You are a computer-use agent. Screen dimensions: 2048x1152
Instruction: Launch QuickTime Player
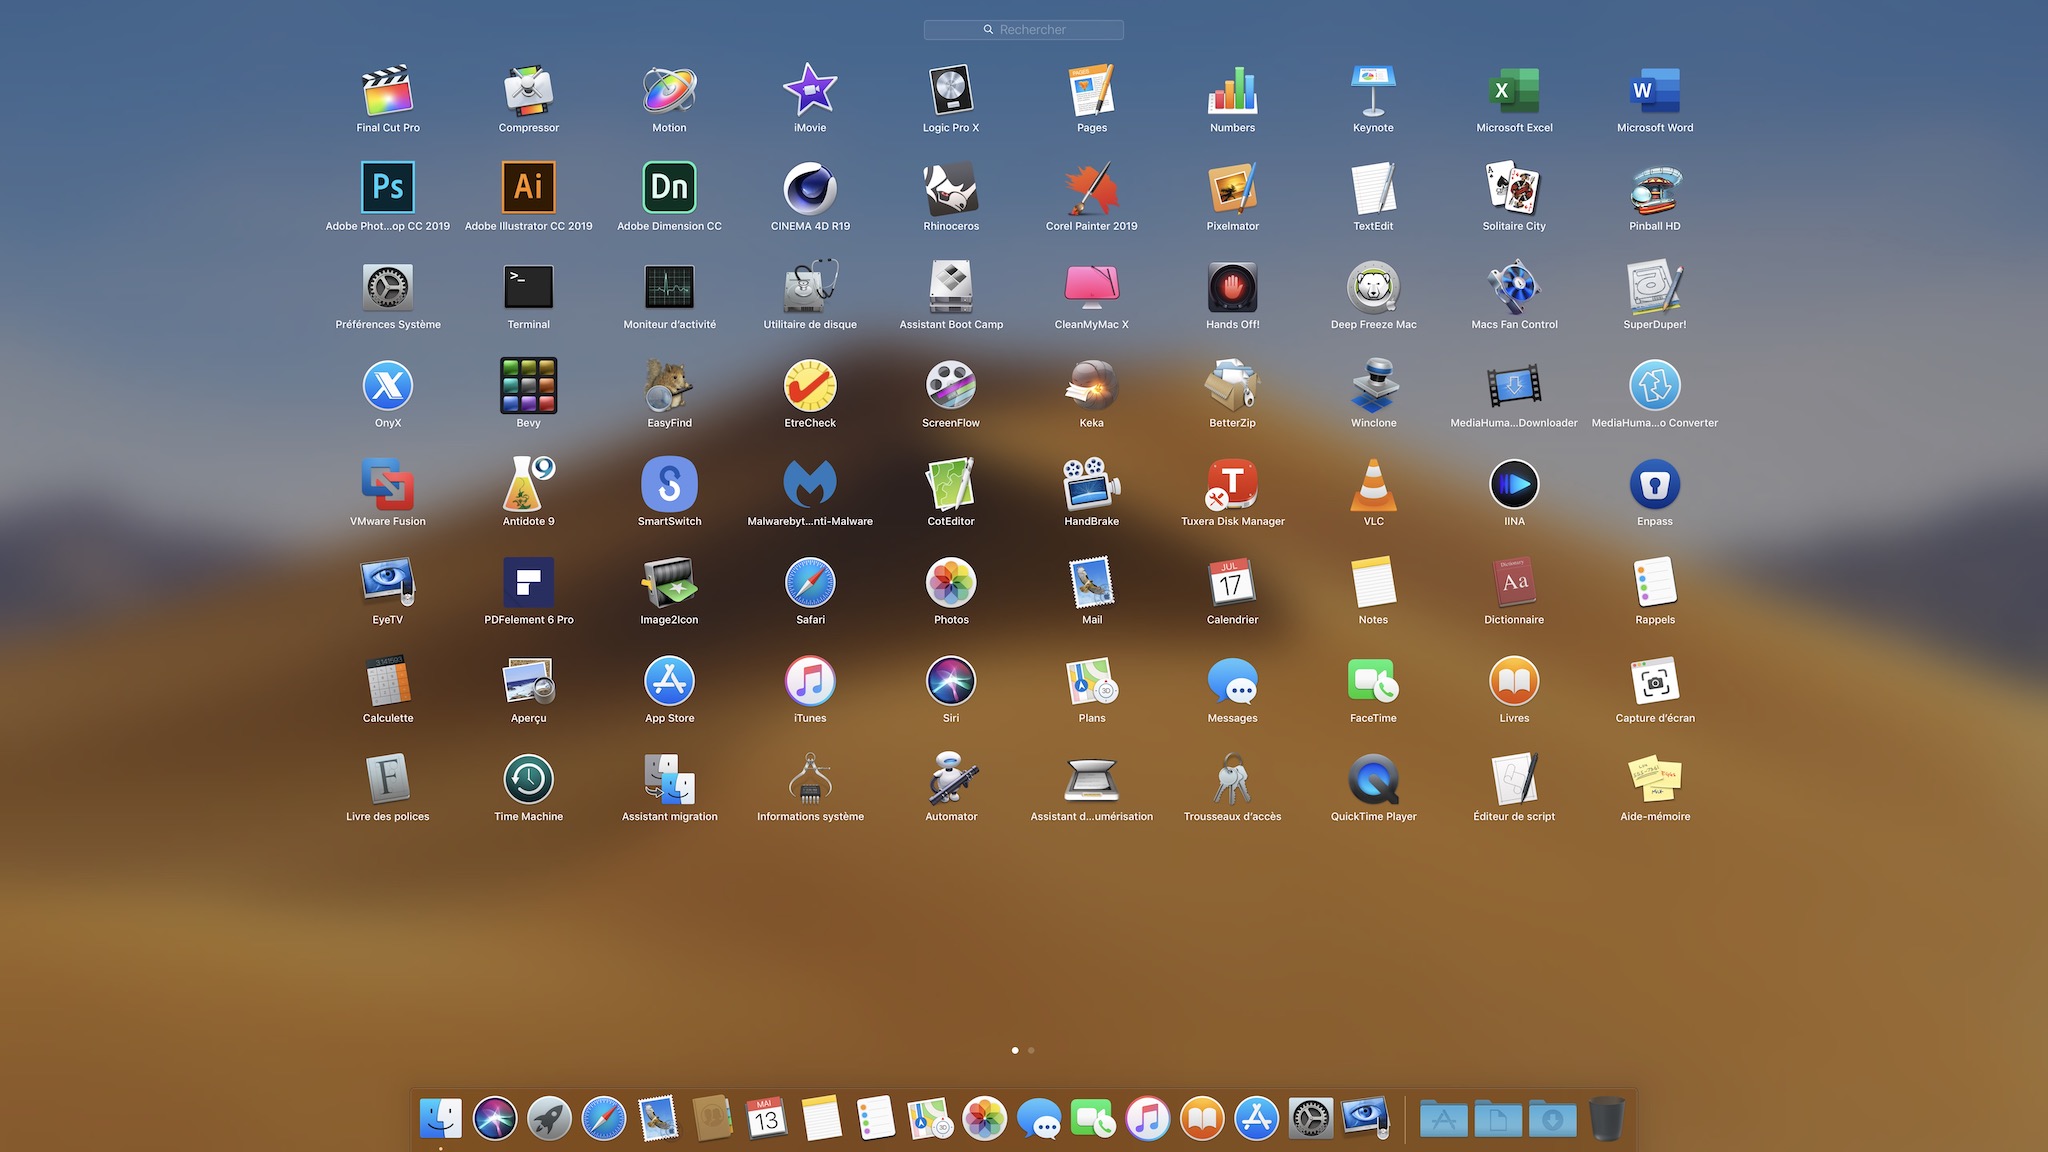point(1373,779)
